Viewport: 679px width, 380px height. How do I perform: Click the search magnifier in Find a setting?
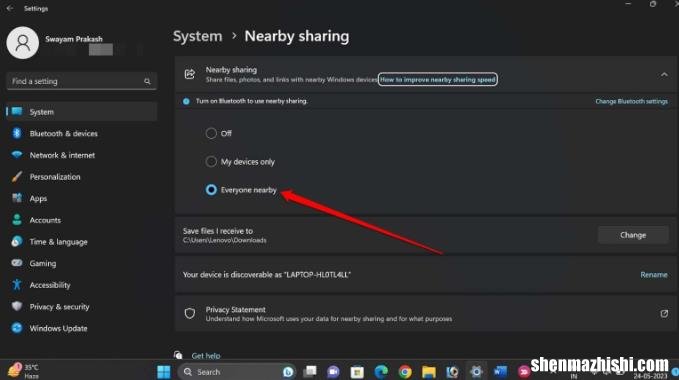click(x=147, y=81)
